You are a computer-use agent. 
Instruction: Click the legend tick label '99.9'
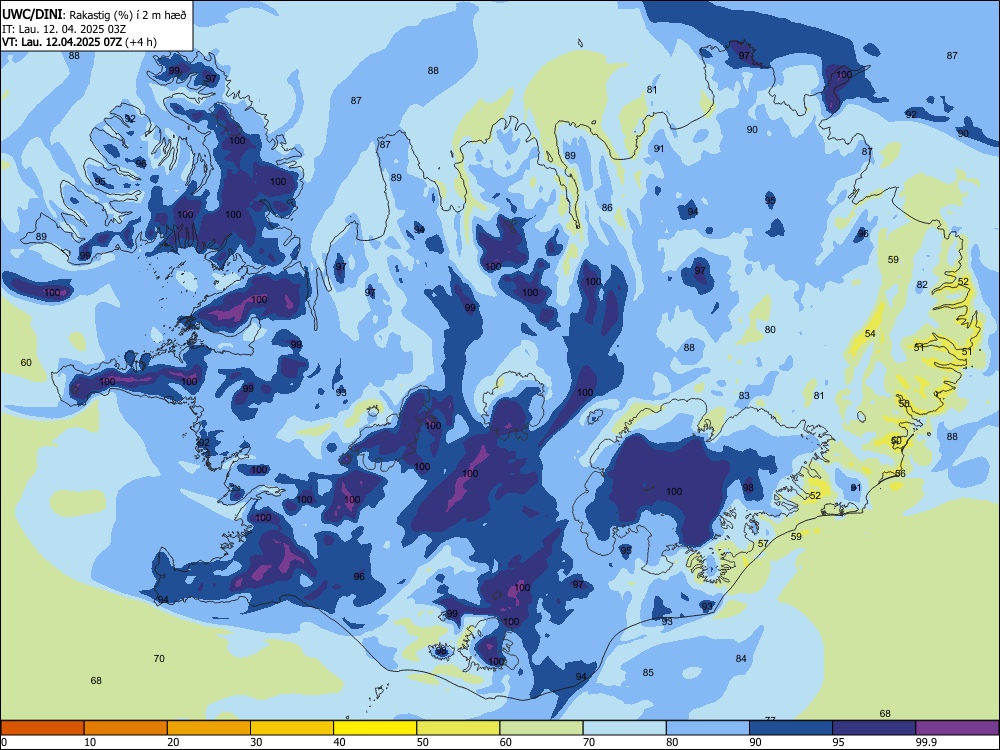point(925,742)
